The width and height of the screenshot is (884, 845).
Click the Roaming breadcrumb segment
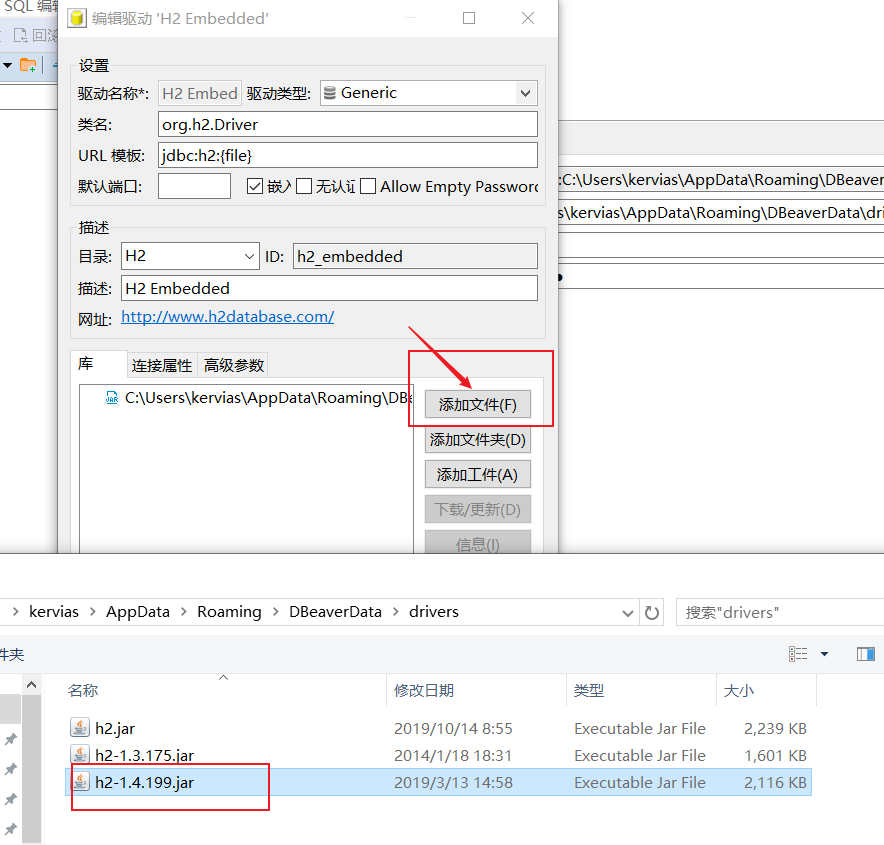229,612
